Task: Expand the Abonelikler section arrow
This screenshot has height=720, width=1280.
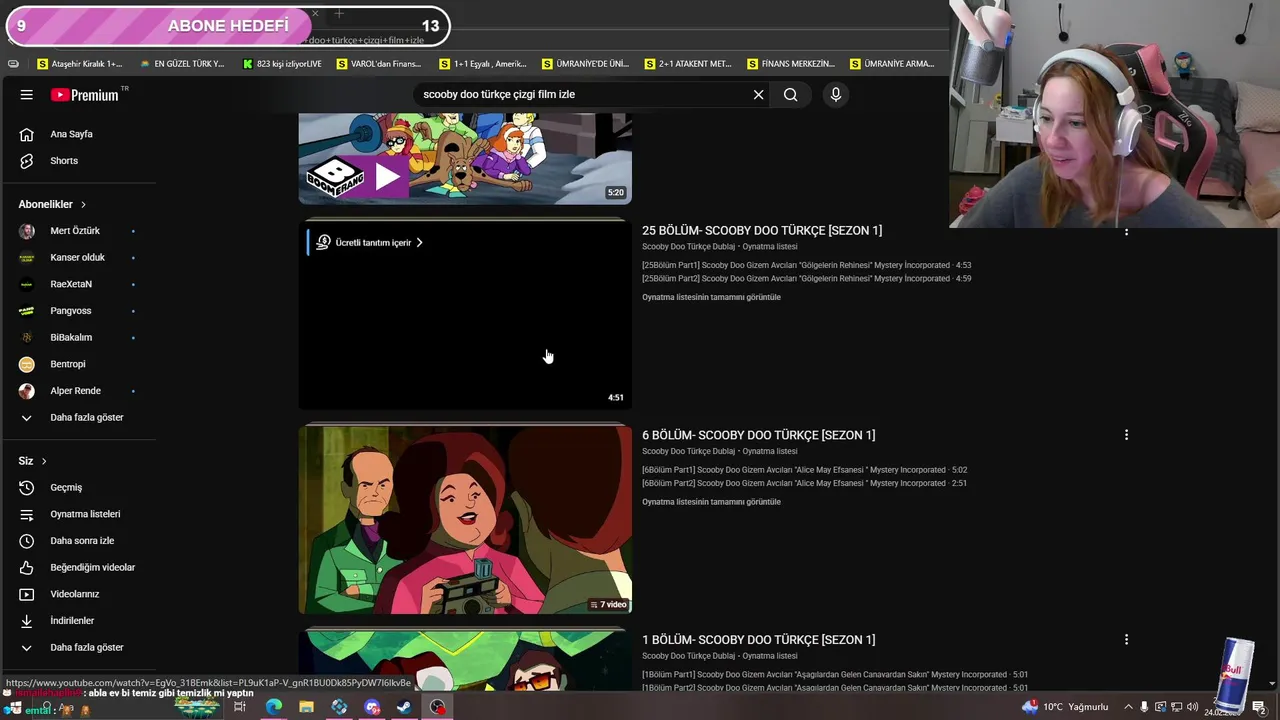Action: coord(83,204)
